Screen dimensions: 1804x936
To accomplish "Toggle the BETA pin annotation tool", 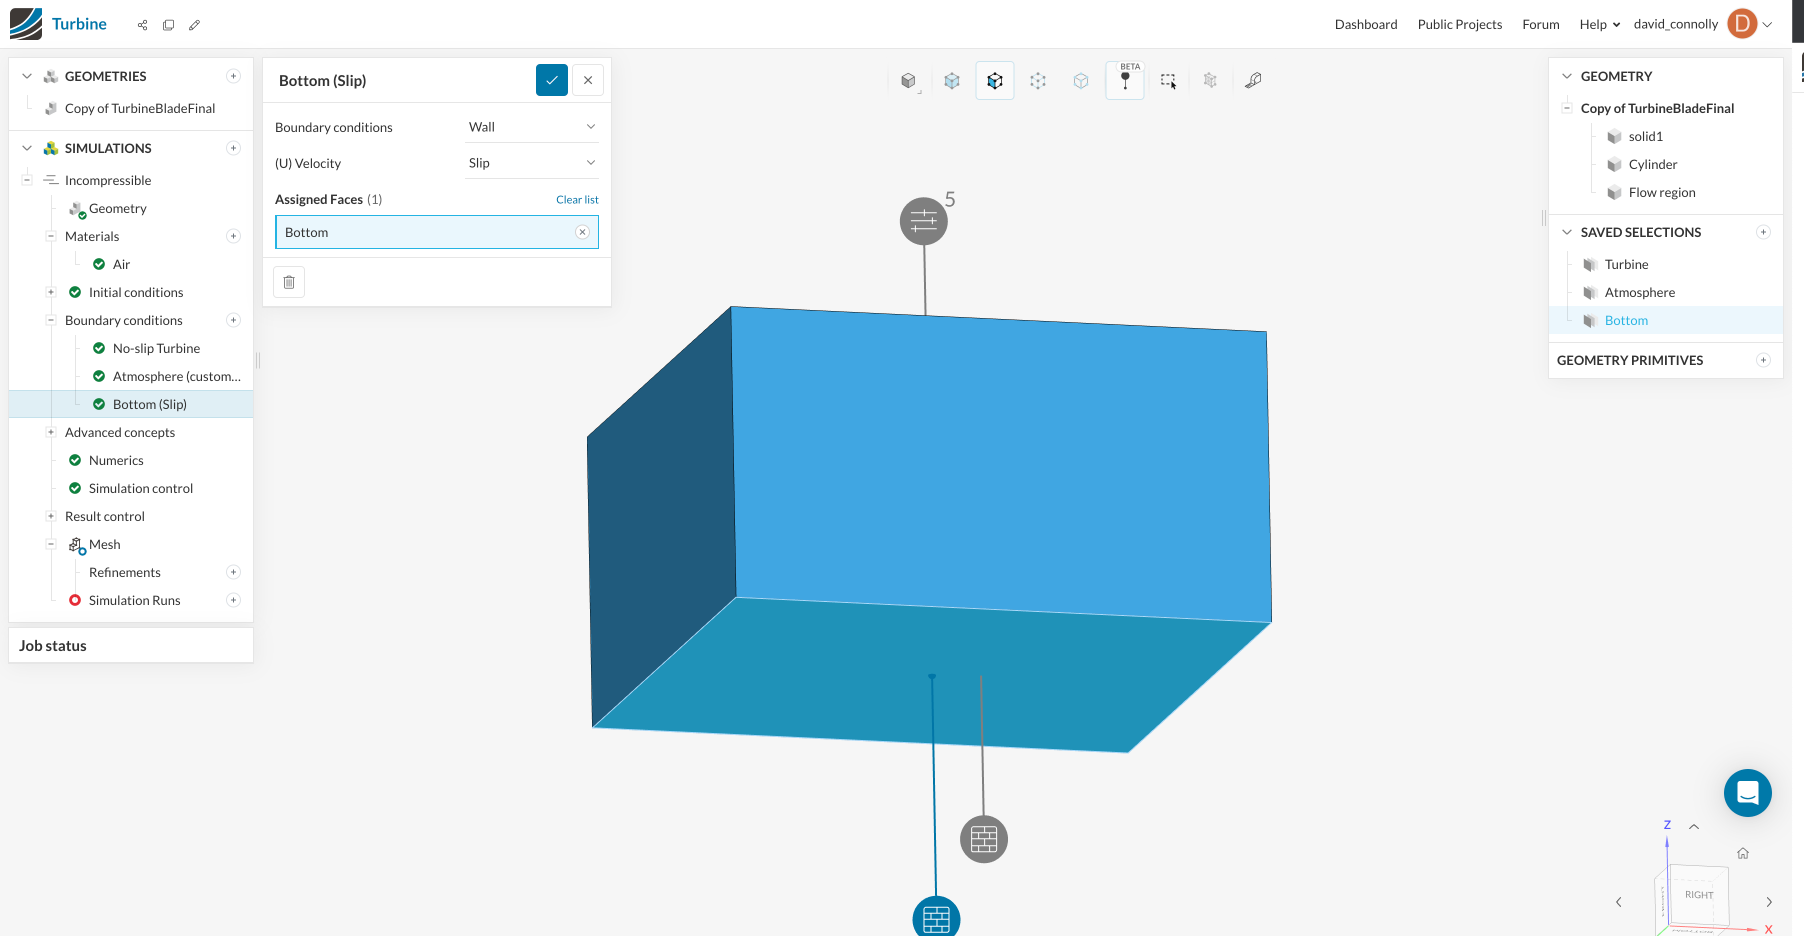I will click(x=1125, y=81).
